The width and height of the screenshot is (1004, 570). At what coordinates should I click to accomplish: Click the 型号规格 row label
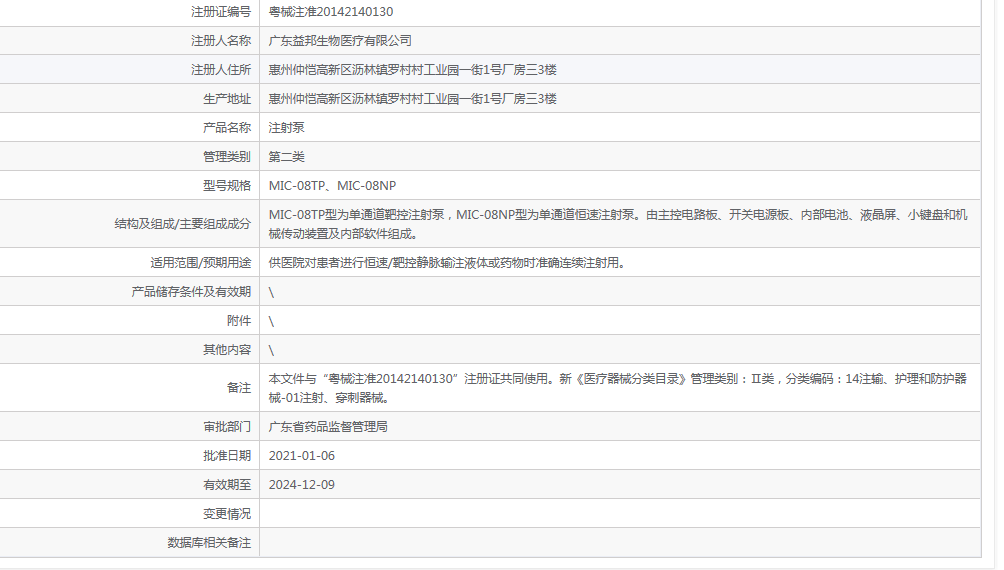[x=227, y=186]
